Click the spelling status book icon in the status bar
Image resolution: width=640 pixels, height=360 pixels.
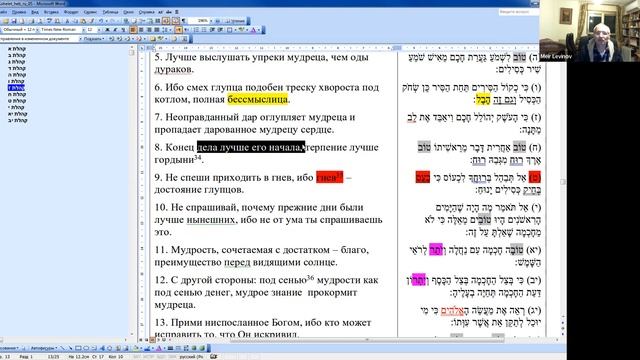point(213,356)
